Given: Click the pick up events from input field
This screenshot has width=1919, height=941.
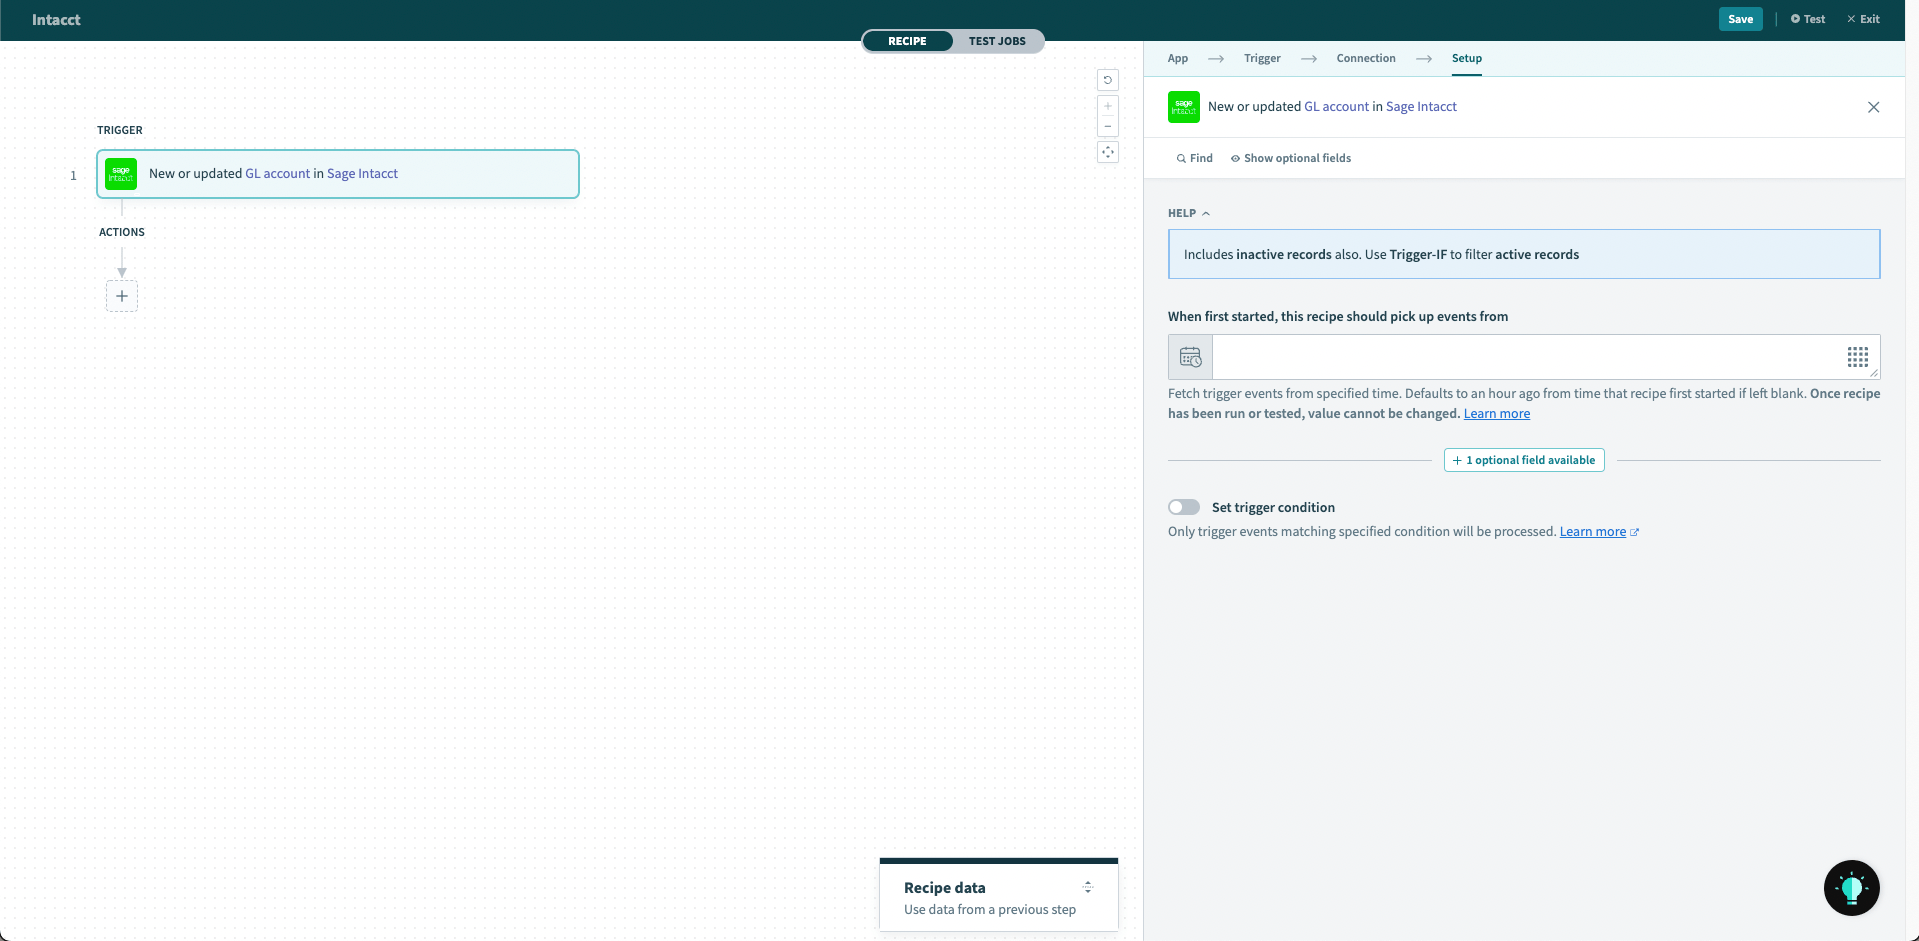Looking at the screenshot, I should click(1530, 356).
